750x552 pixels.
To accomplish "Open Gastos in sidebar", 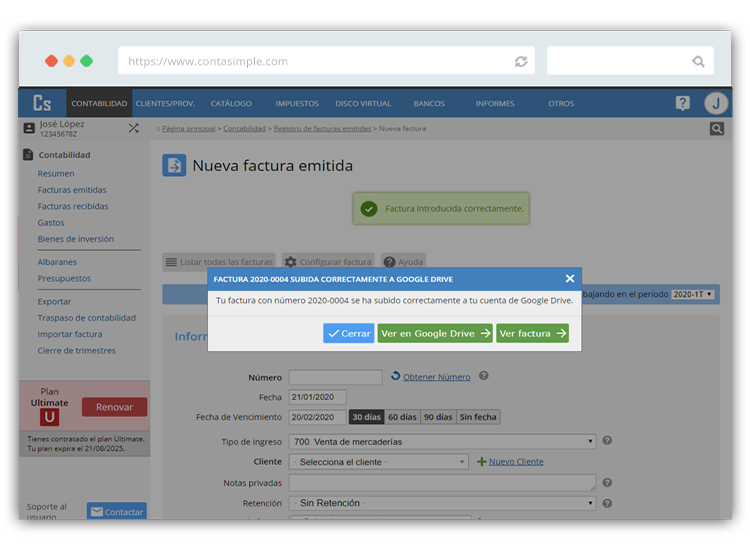I will (51, 222).
